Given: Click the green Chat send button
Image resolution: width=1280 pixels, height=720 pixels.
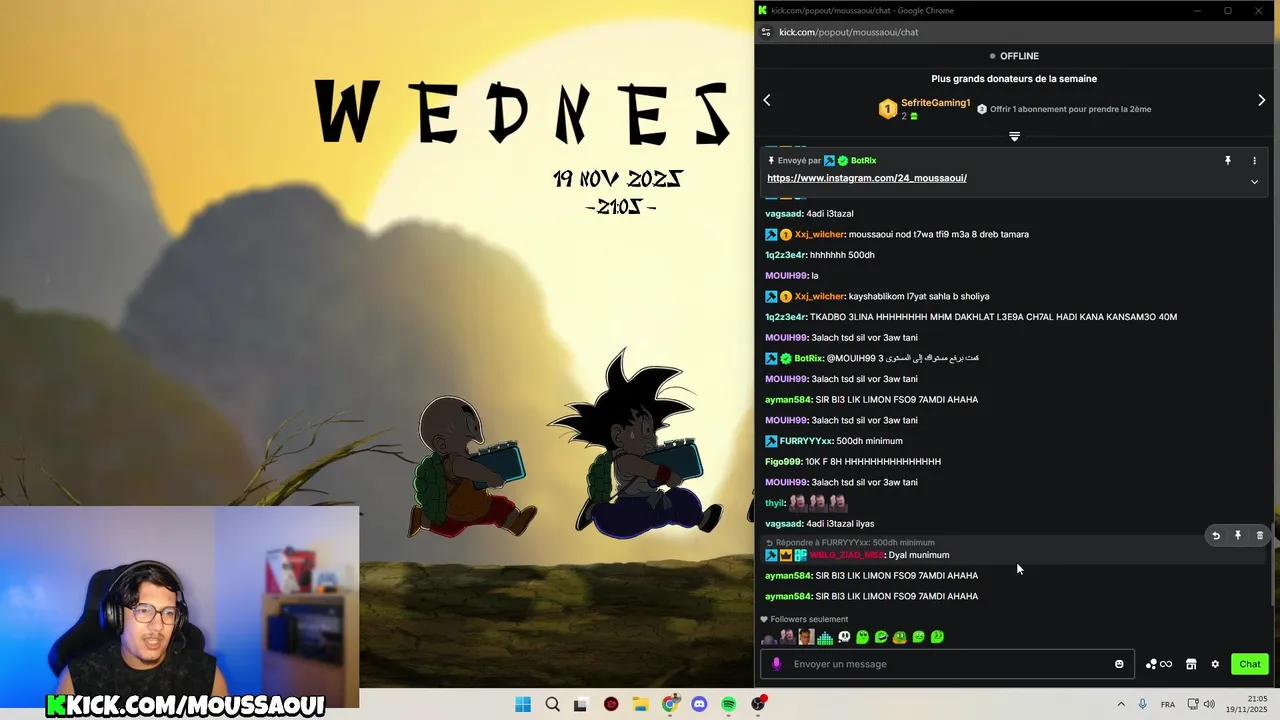Looking at the screenshot, I should pos(1250,664).
